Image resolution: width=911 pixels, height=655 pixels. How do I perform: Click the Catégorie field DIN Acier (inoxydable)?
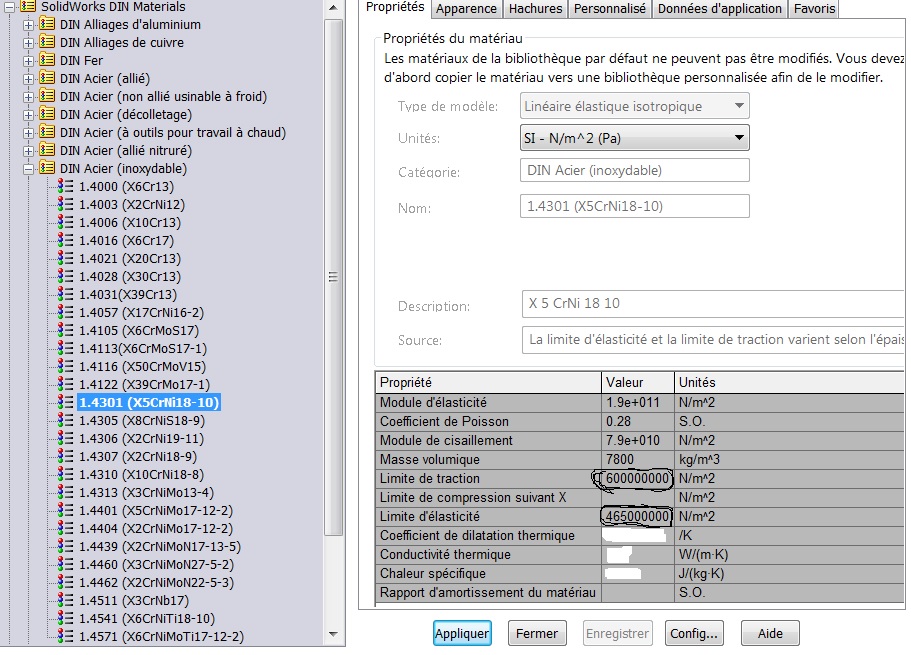click(x=634, y=170)
